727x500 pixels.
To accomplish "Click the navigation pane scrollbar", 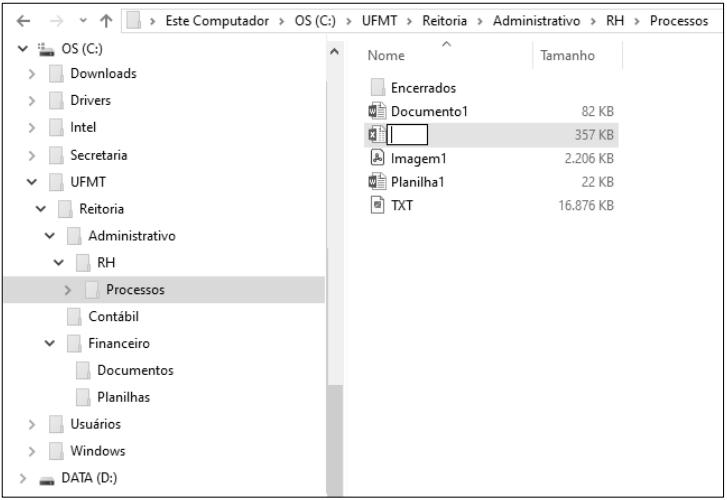I will [x=335, y=250].
